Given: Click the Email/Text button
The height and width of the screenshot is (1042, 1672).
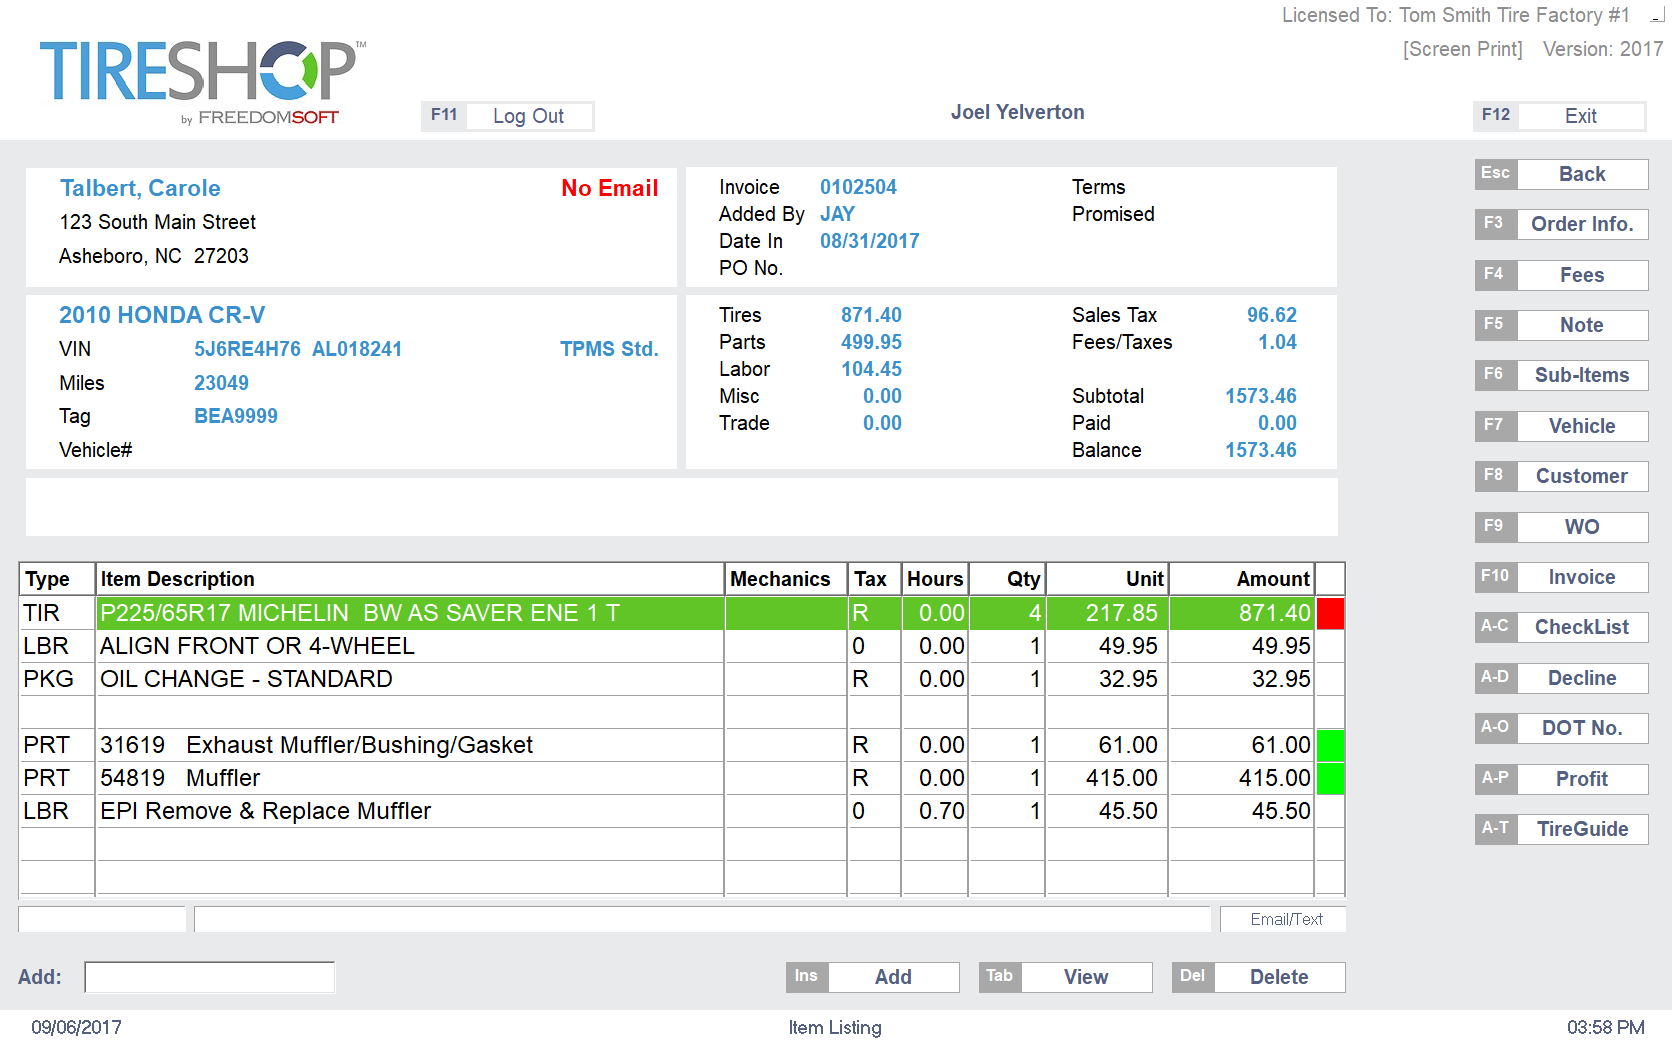Looking at the screenshot, I should coord(1283,919).
